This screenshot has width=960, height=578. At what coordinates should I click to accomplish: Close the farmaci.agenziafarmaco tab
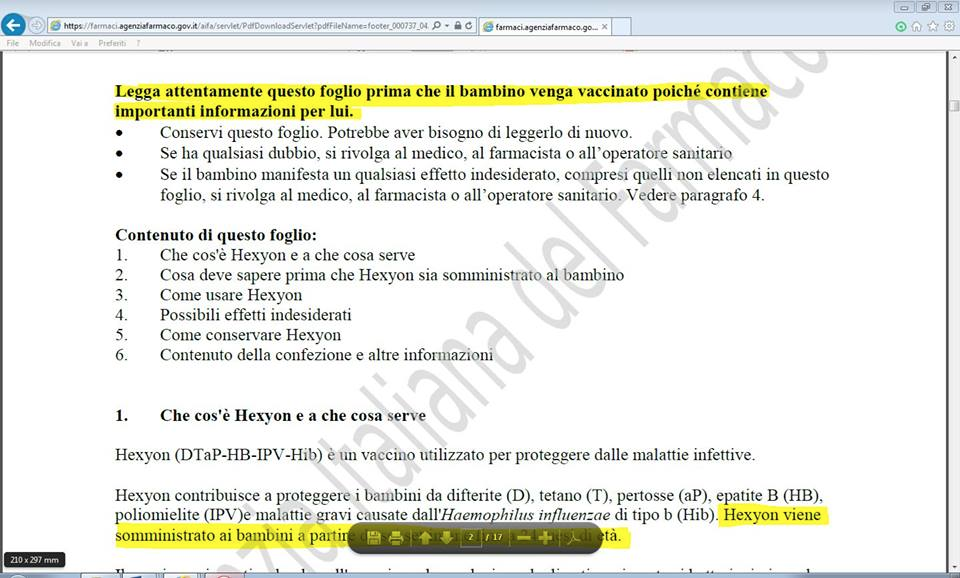605,26
